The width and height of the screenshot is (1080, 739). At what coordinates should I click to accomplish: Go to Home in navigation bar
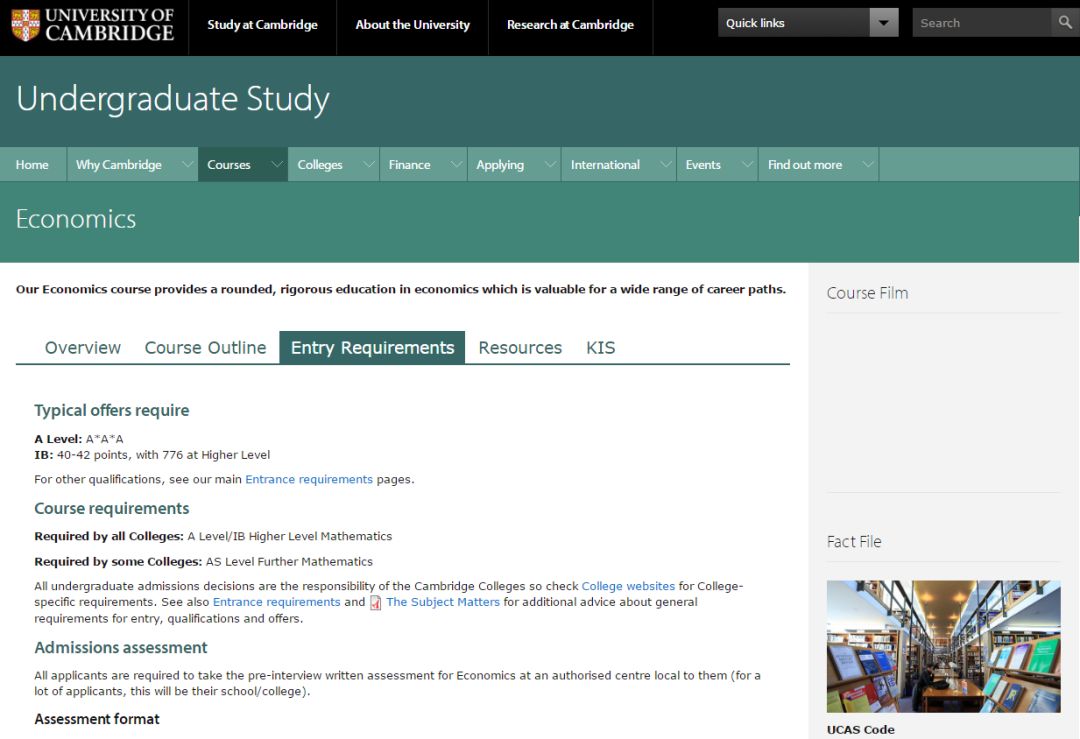[x=32, y=165]
